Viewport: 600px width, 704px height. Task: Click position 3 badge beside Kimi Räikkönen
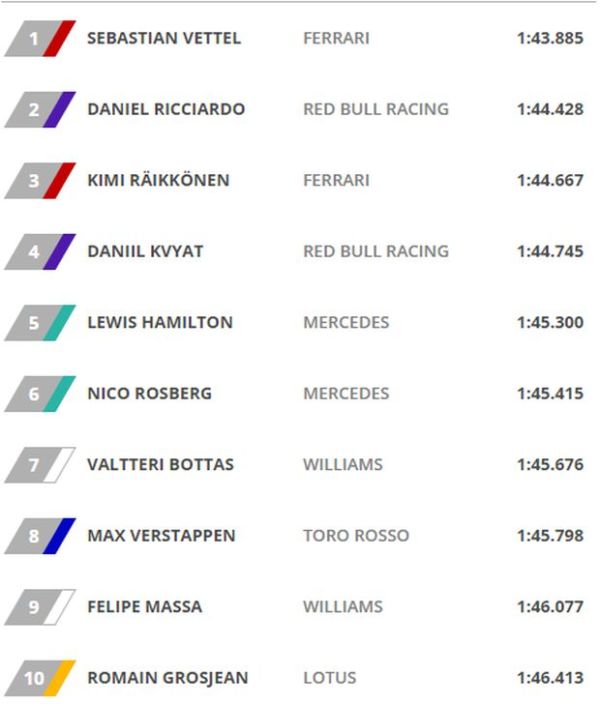click(38, 181)
